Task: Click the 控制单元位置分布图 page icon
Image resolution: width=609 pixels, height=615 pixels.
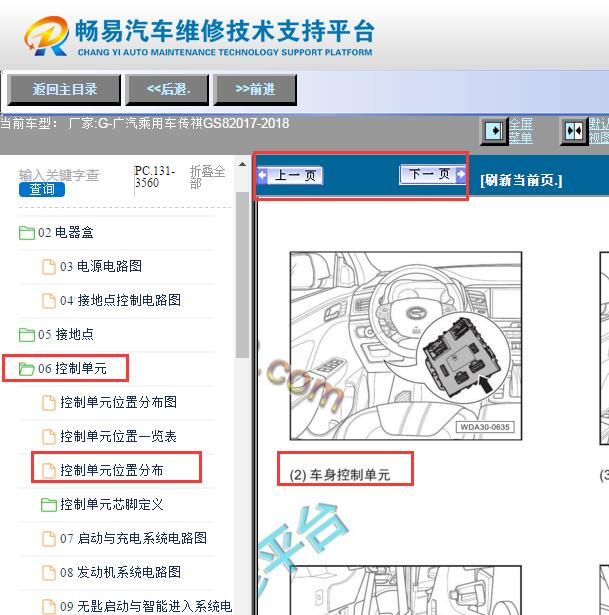Action: click(x=49, y=402)
